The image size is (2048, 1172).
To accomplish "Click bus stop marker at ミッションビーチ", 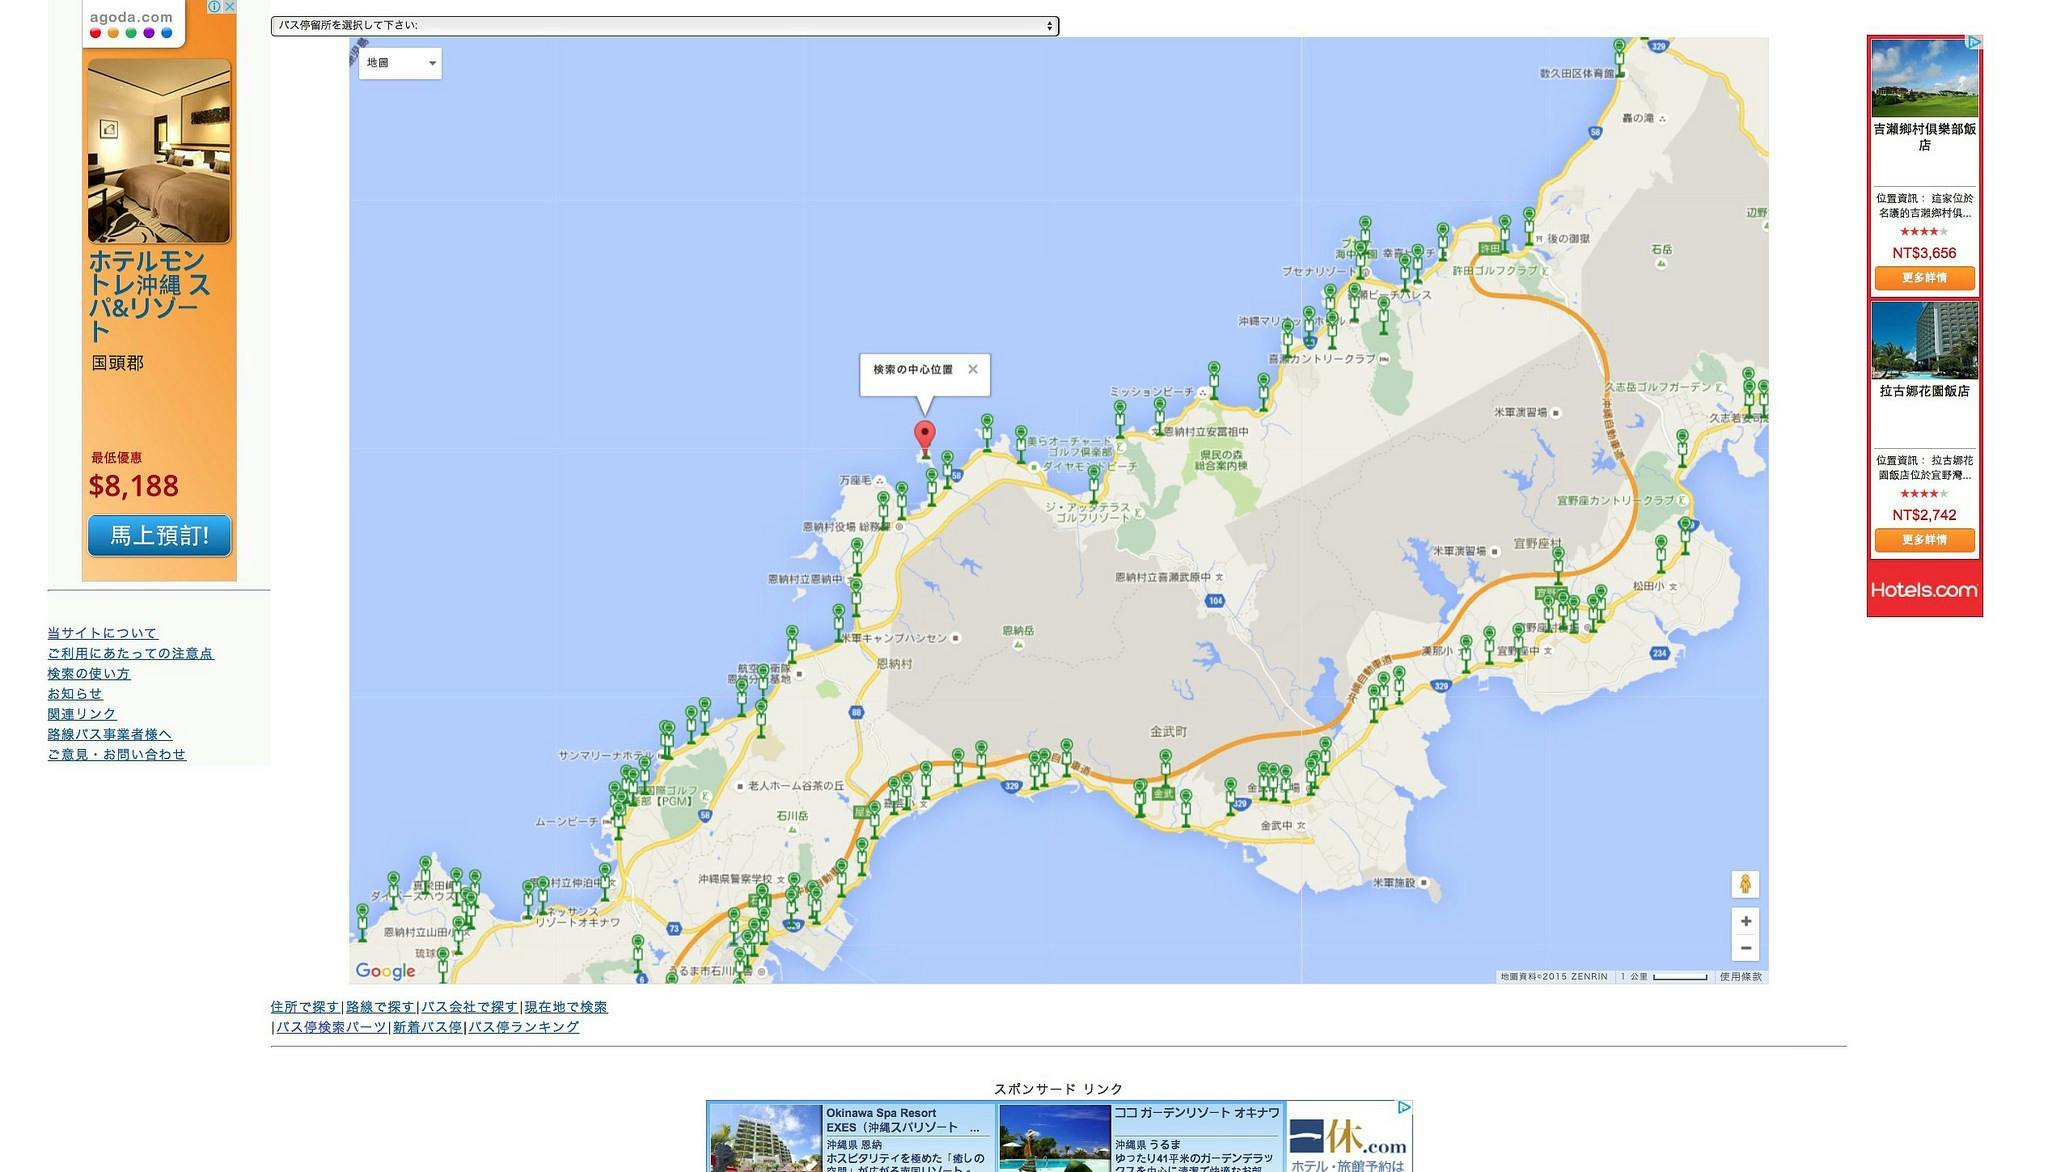I will (1214, 379).
